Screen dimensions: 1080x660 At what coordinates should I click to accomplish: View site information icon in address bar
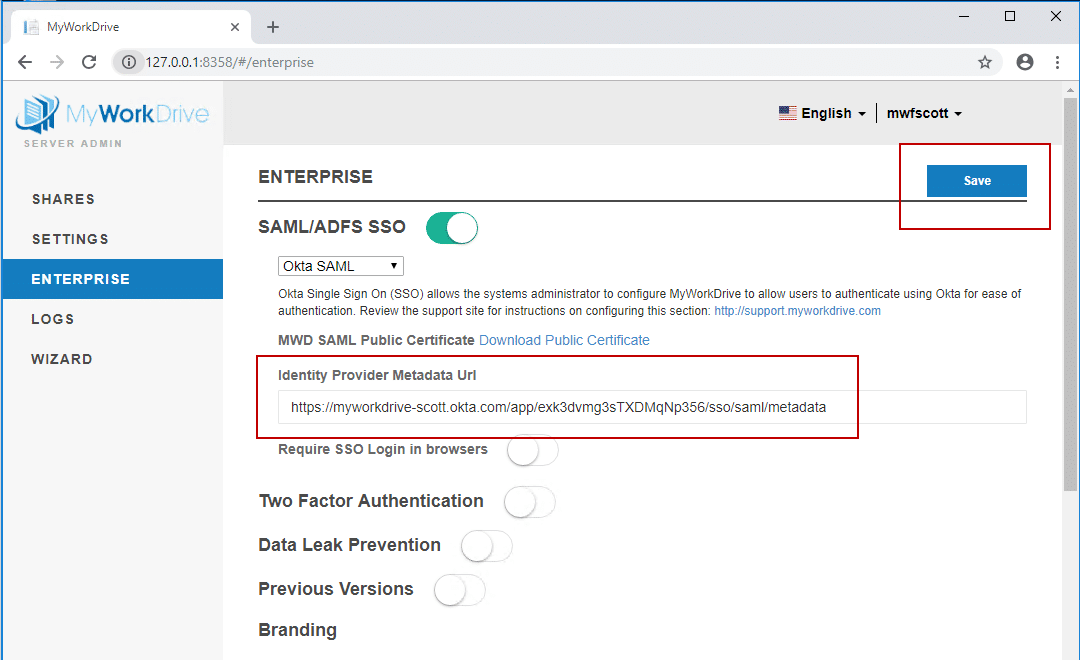[x=128, y=62]
